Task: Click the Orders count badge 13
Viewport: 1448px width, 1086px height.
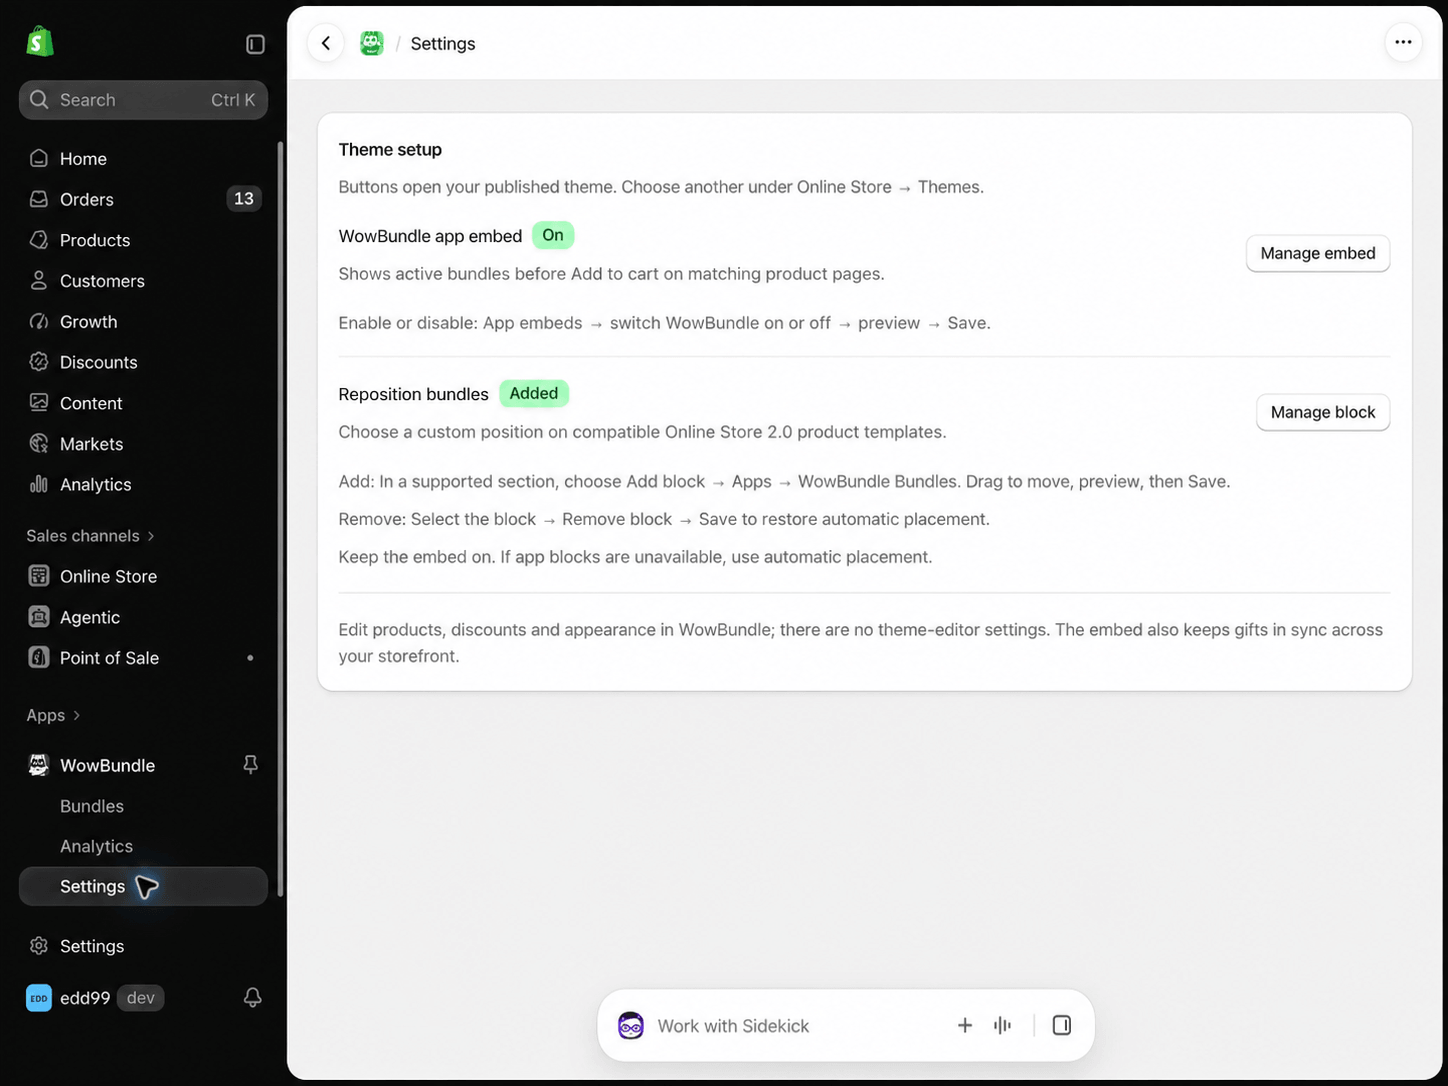Action: coord(244,199)
